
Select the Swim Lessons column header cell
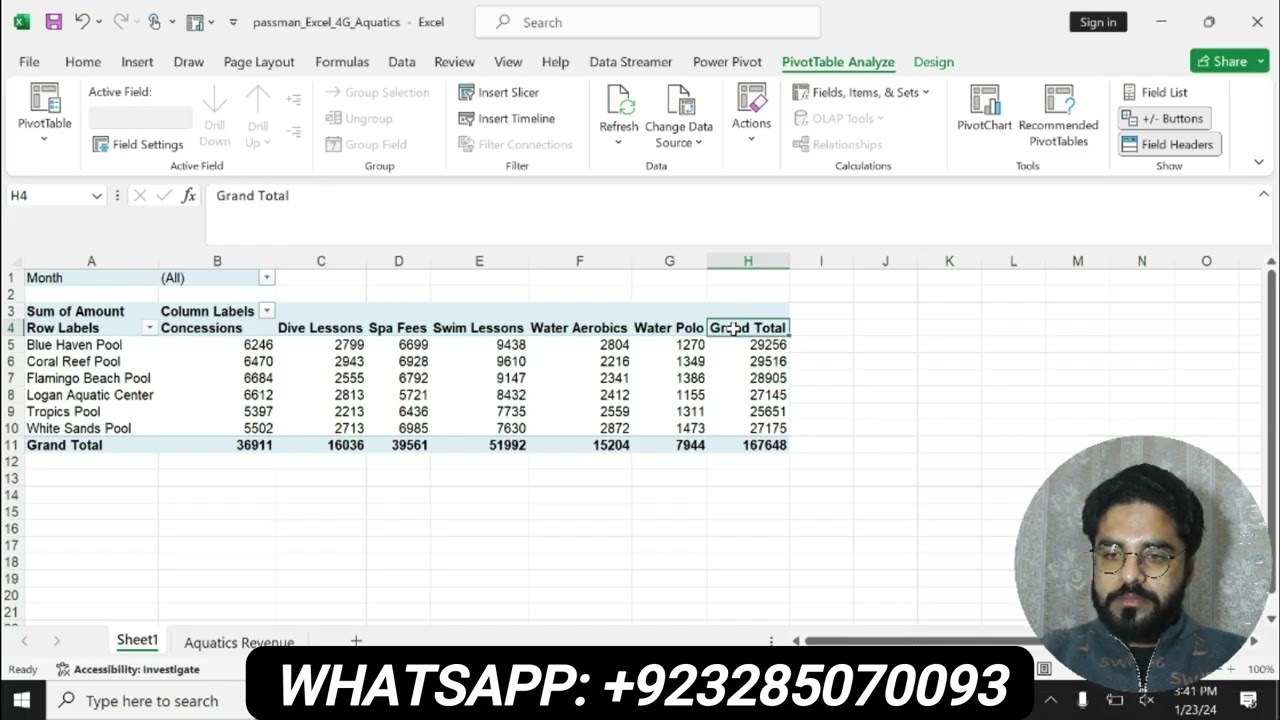click(478, 328)
